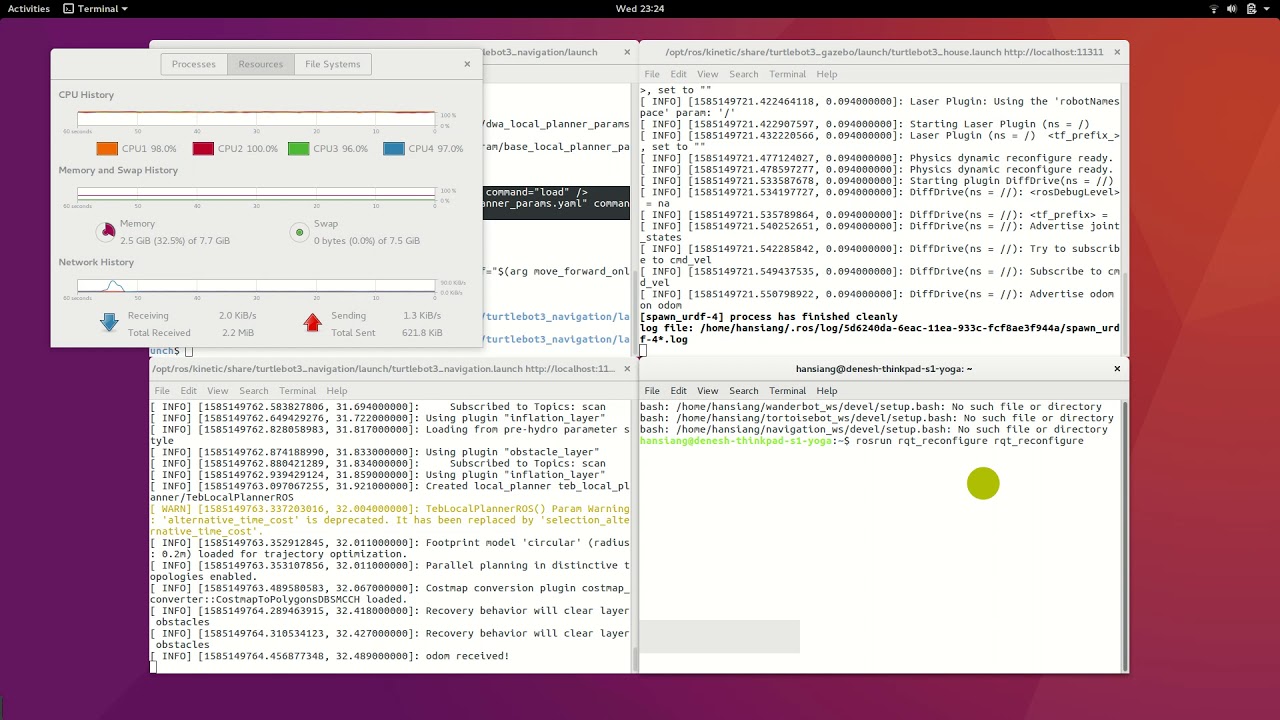
Task: Click the Sending red up-arrow icon
Action: tap(312, 323)
